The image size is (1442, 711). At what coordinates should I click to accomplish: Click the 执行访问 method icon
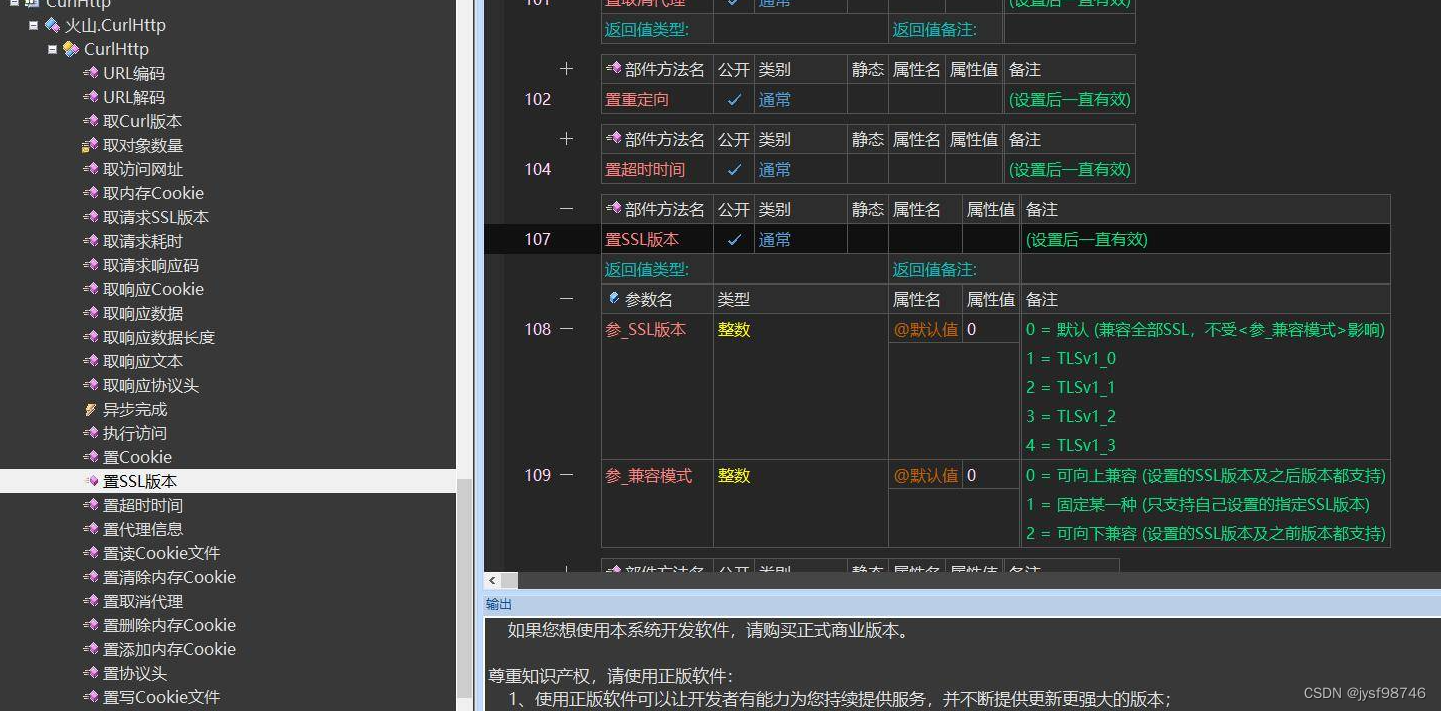tap(90, 433)
